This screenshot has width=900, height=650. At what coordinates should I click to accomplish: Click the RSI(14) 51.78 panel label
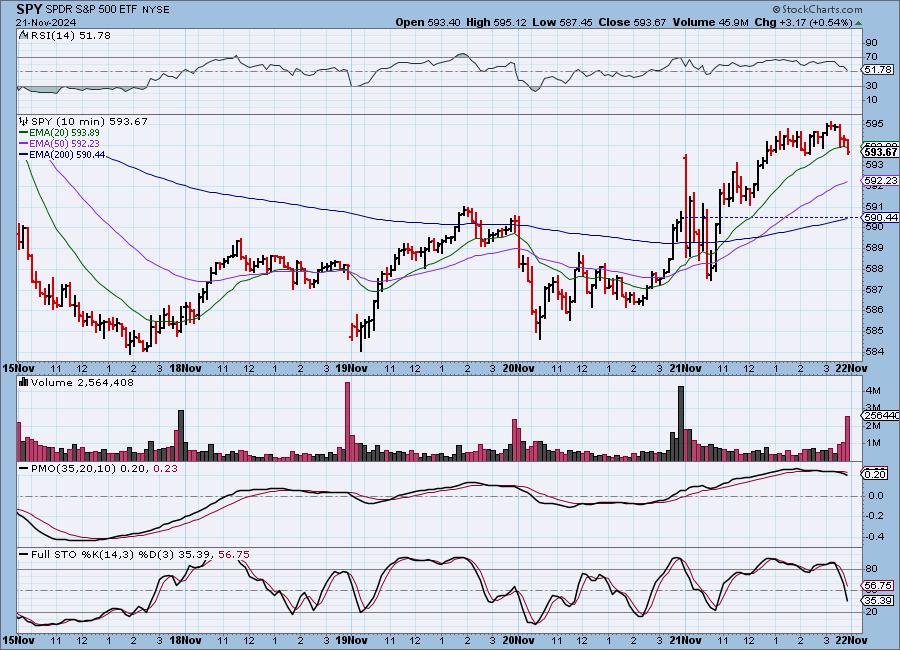tap(71, 36)
